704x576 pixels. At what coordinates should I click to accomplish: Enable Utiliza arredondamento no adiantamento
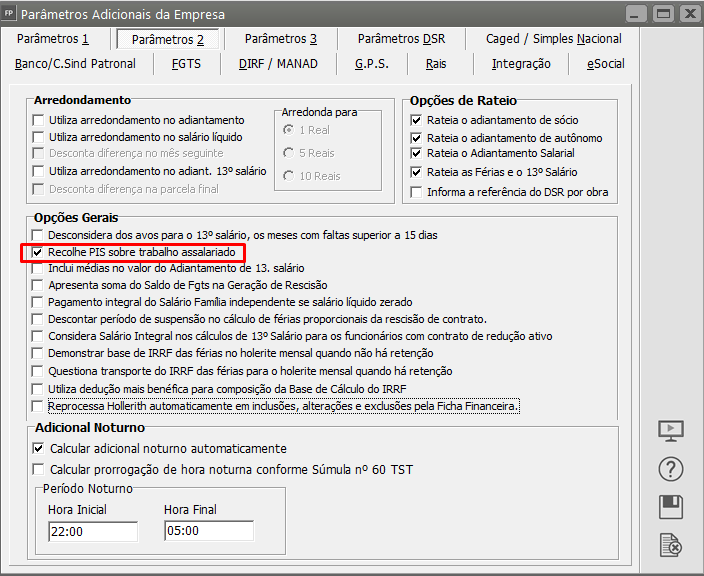click(39, 119)
